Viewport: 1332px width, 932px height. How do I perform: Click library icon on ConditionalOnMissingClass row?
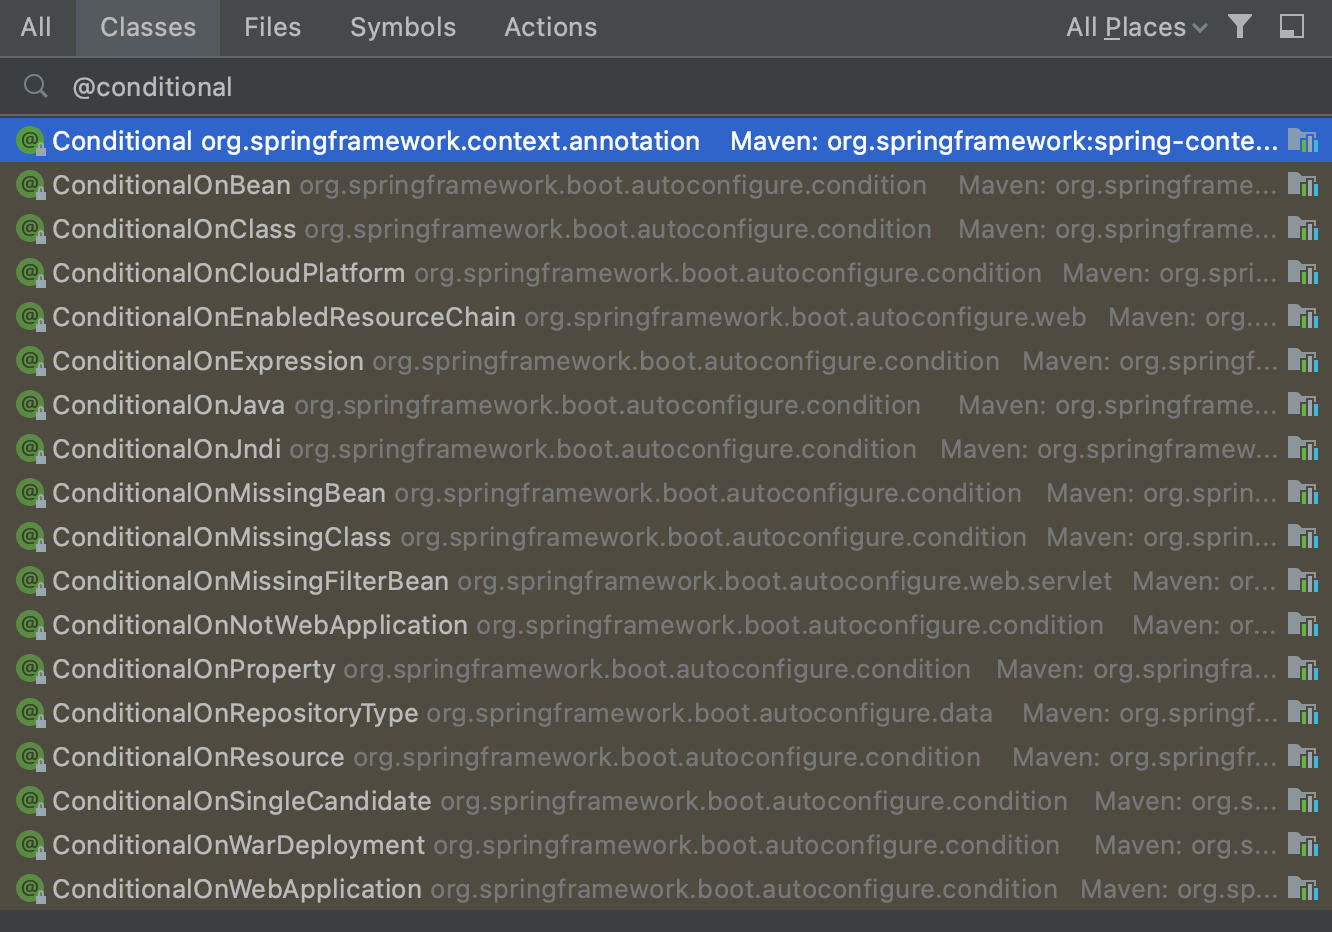[1303, 537]
